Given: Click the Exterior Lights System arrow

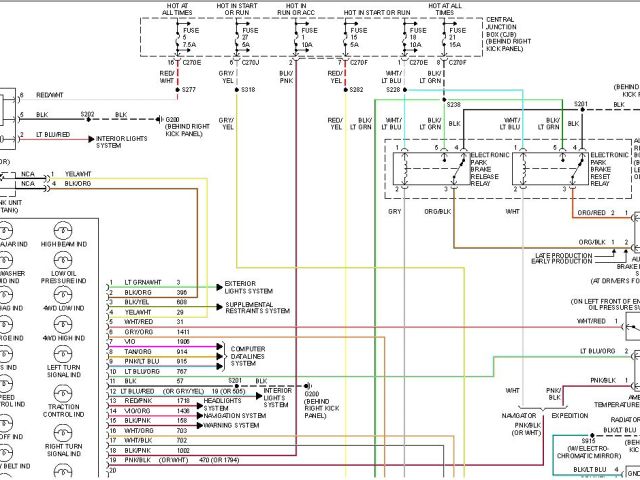Looking at the screenshot, I should pyautogui.click(x=220, y=287).
